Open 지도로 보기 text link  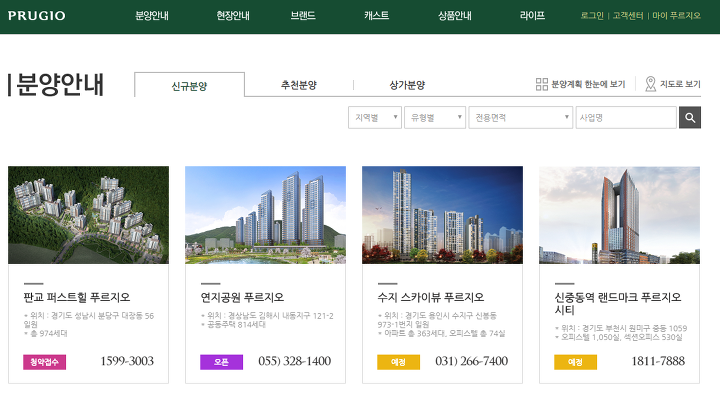[x=681, y=84]
